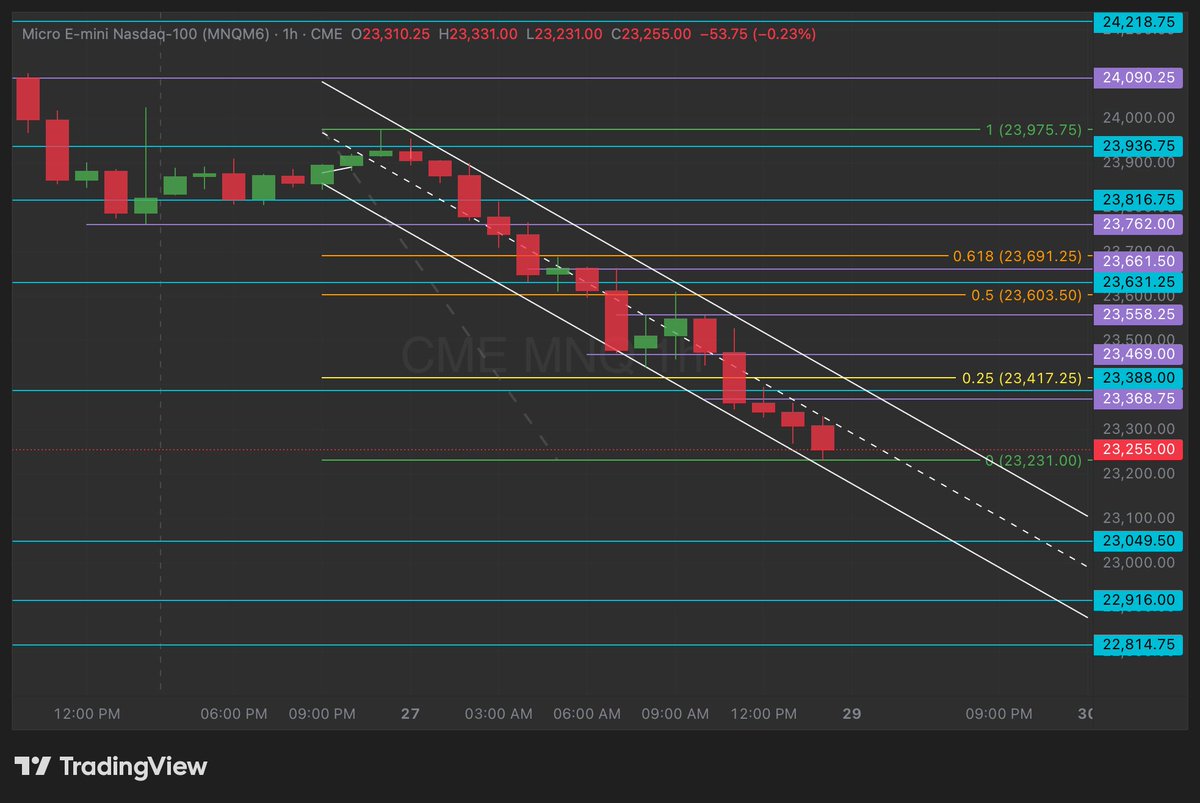Click the open value O23,310.25
This screenshot has height=803, width=1200.
[x=390, y=34]
